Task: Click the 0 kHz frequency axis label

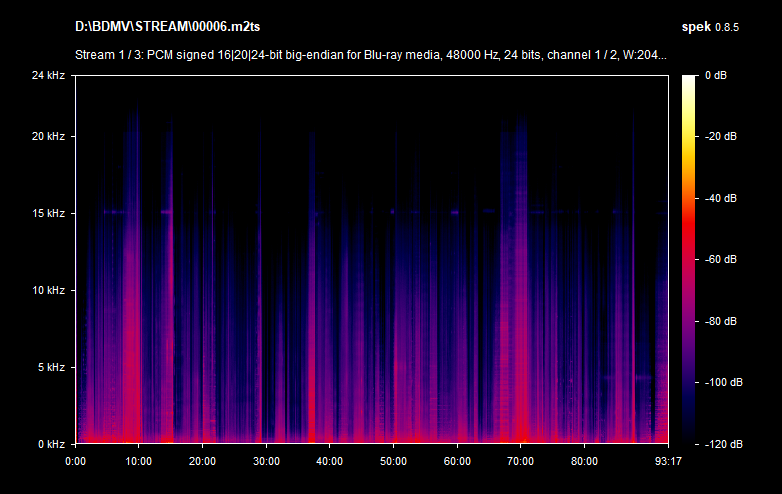Action: [49, 443]
